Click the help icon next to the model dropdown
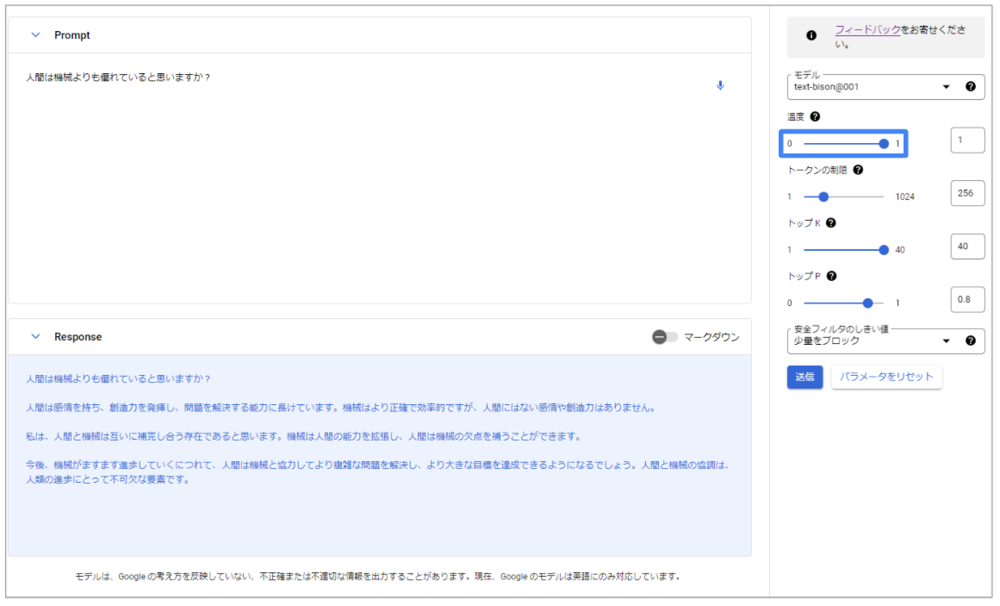This screenshot has height=606, width=1000. pyautogui.click(x=970, y=87)
